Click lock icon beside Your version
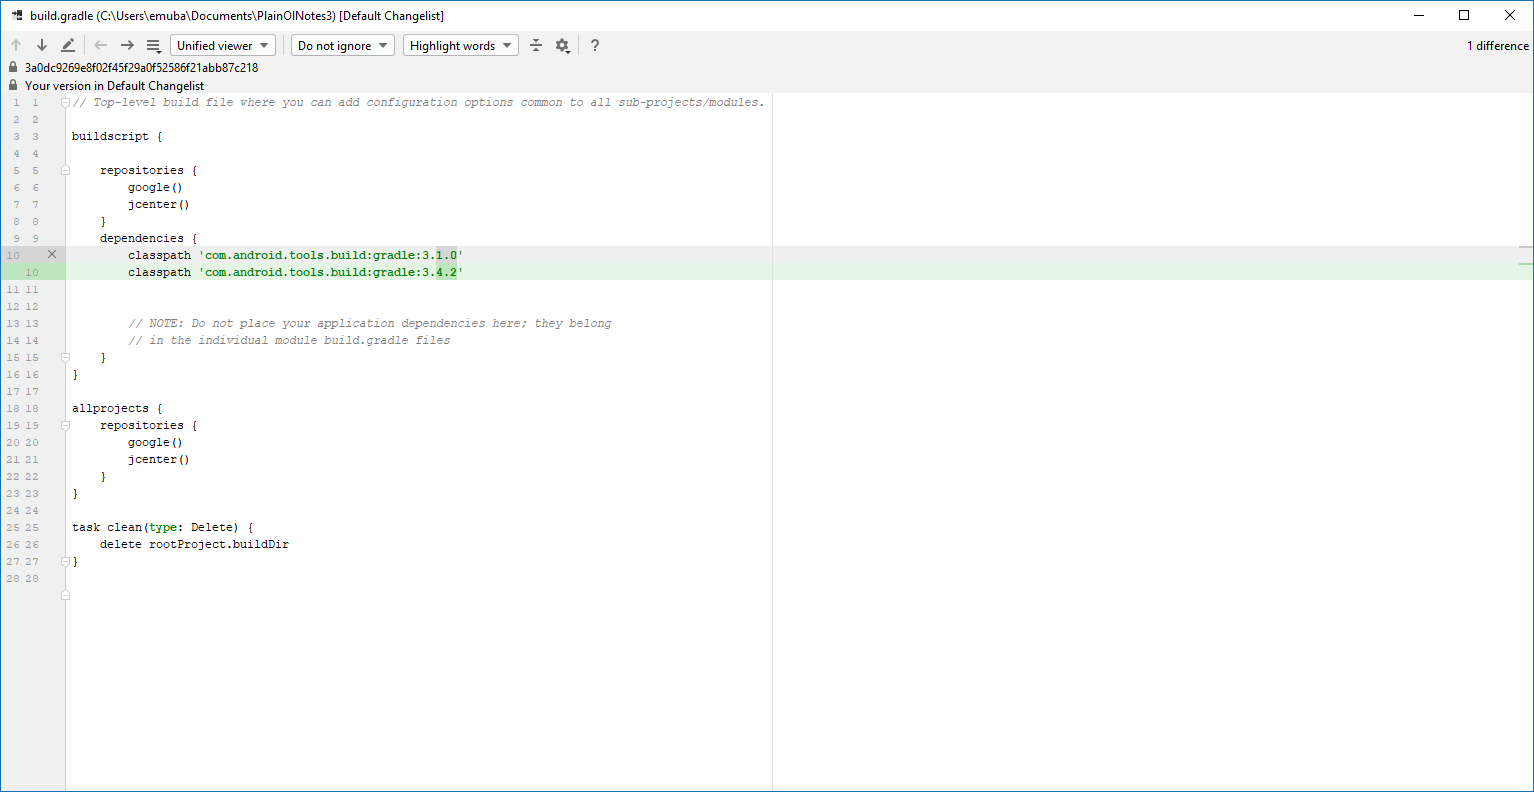Viewport: 1534px width, 792px height. (13, 85)
